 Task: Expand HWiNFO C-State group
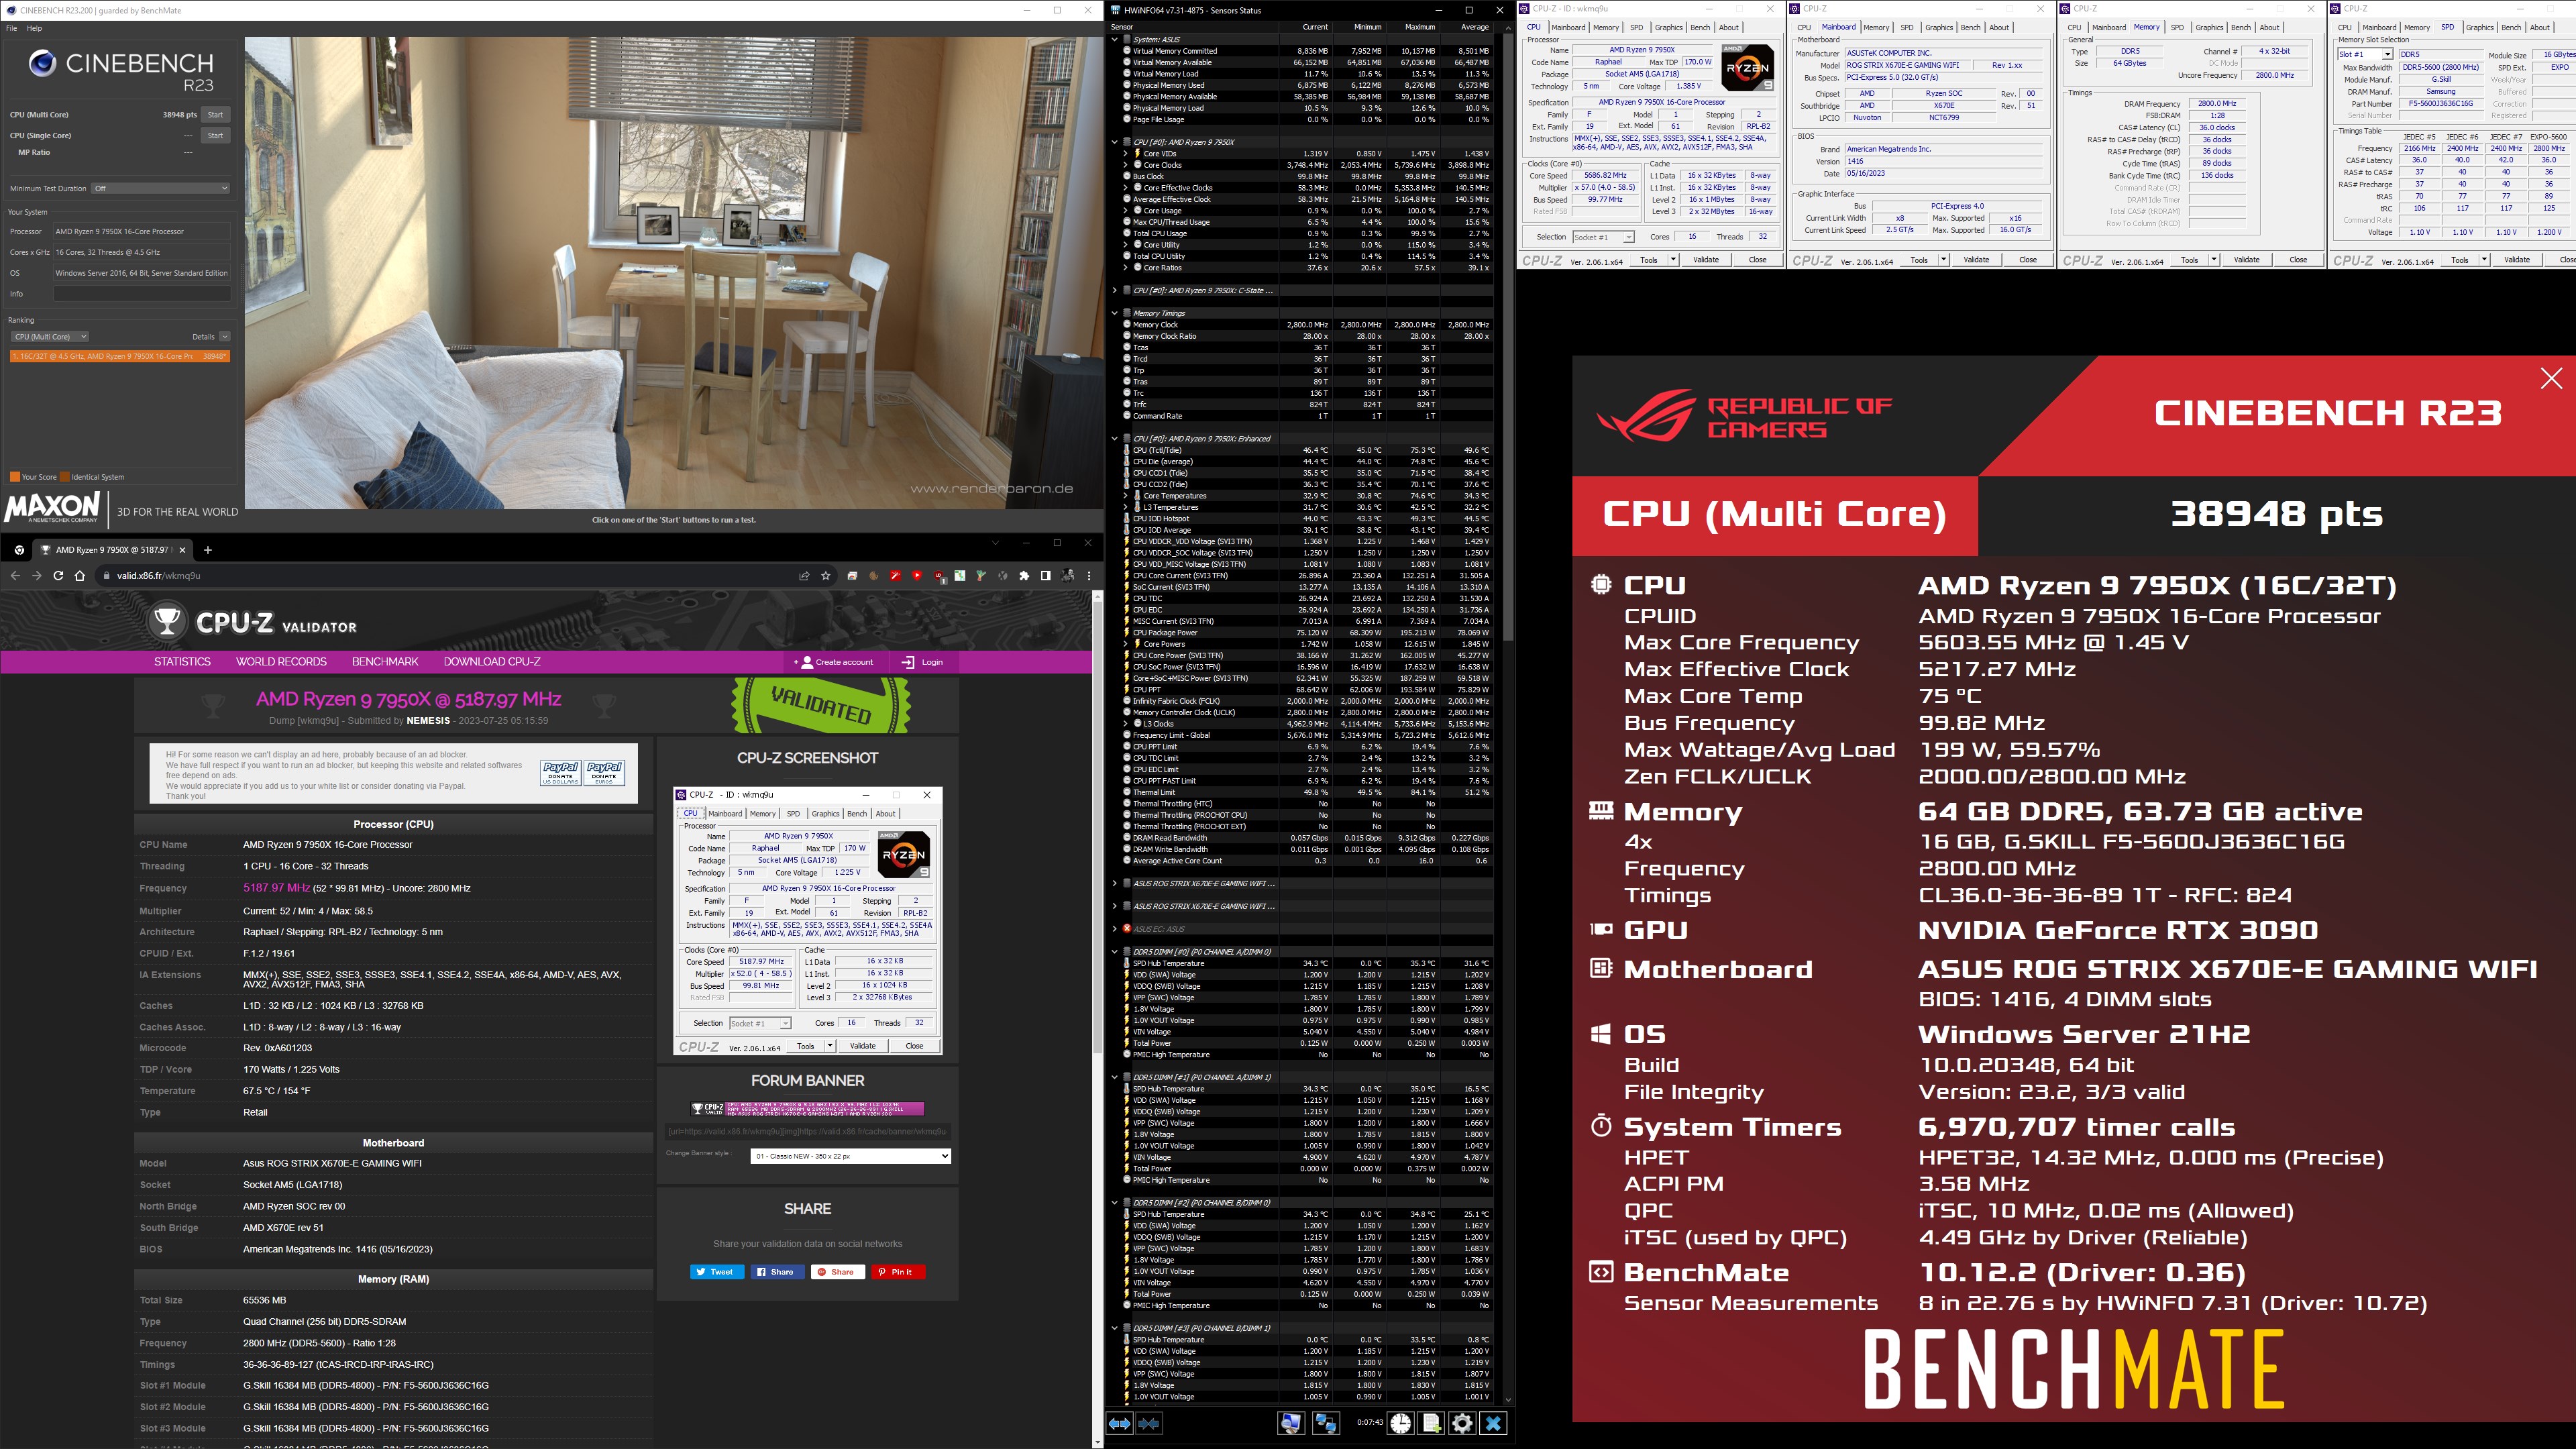(1115, 291)
